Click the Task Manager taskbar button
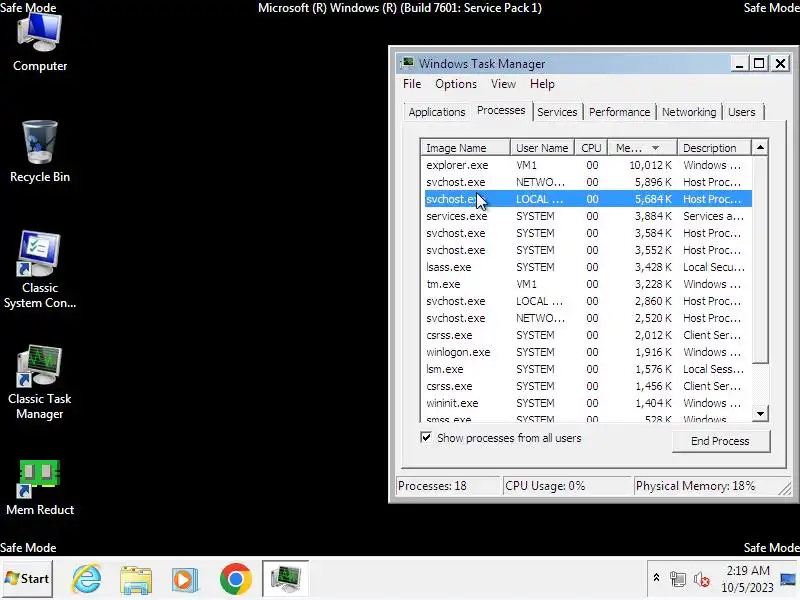 286,579
